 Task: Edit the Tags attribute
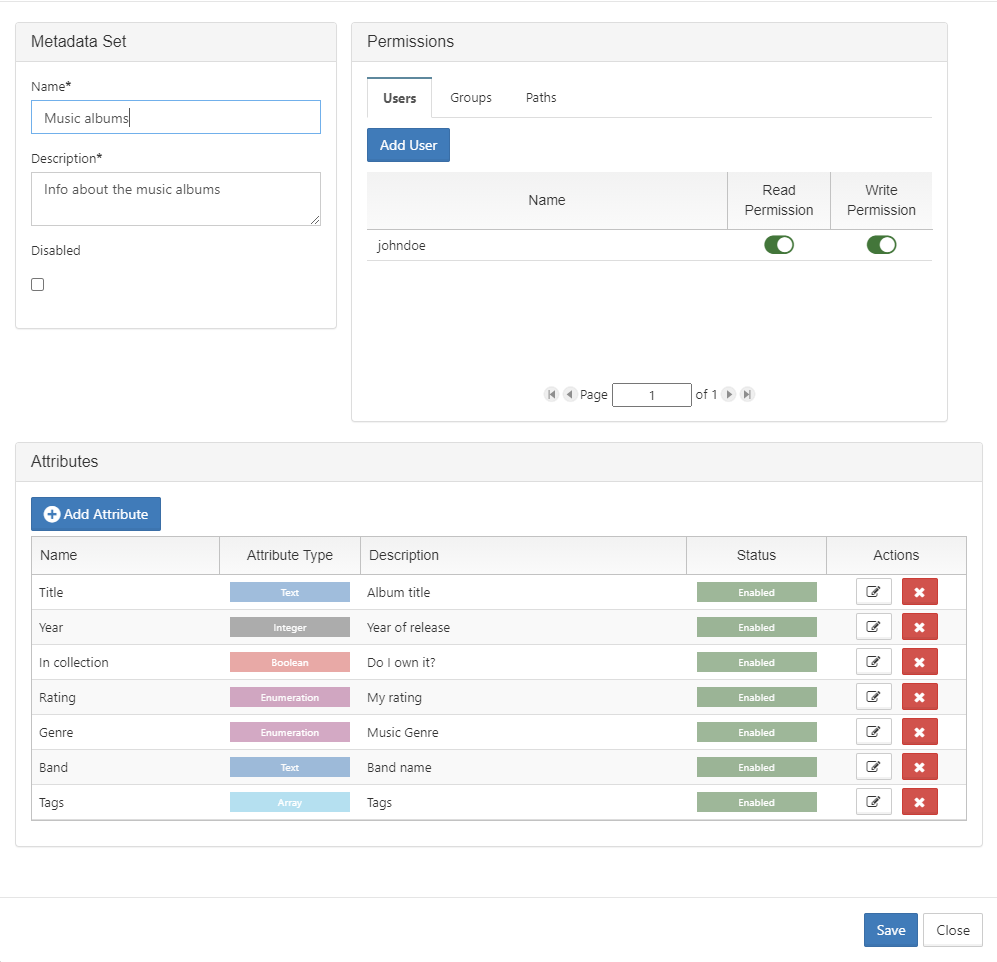coord(874,802)
